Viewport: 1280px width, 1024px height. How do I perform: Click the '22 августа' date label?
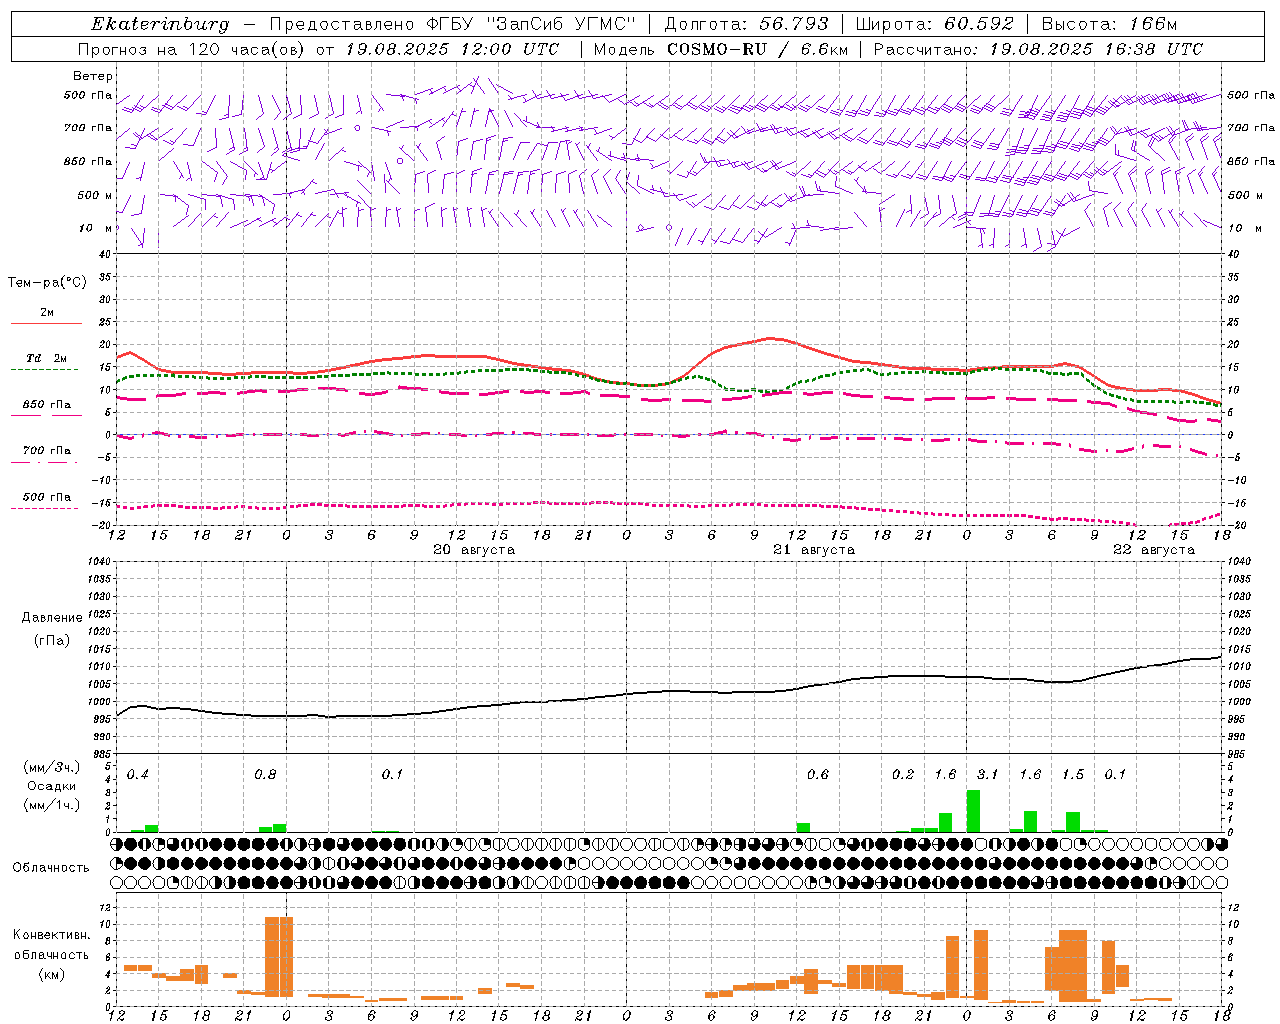coord(1154,550)
